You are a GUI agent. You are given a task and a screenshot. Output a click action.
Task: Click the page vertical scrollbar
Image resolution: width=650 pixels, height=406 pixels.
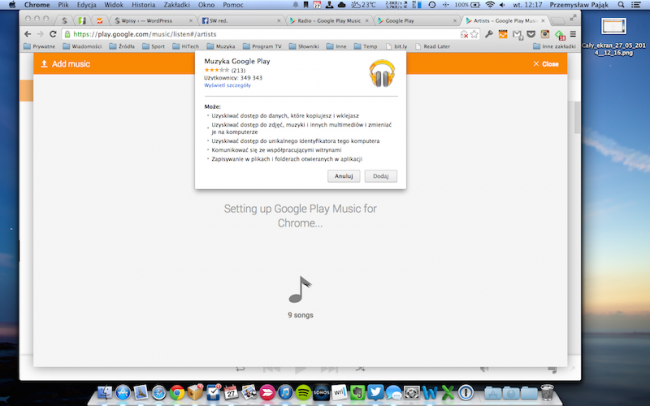(577, 117)
